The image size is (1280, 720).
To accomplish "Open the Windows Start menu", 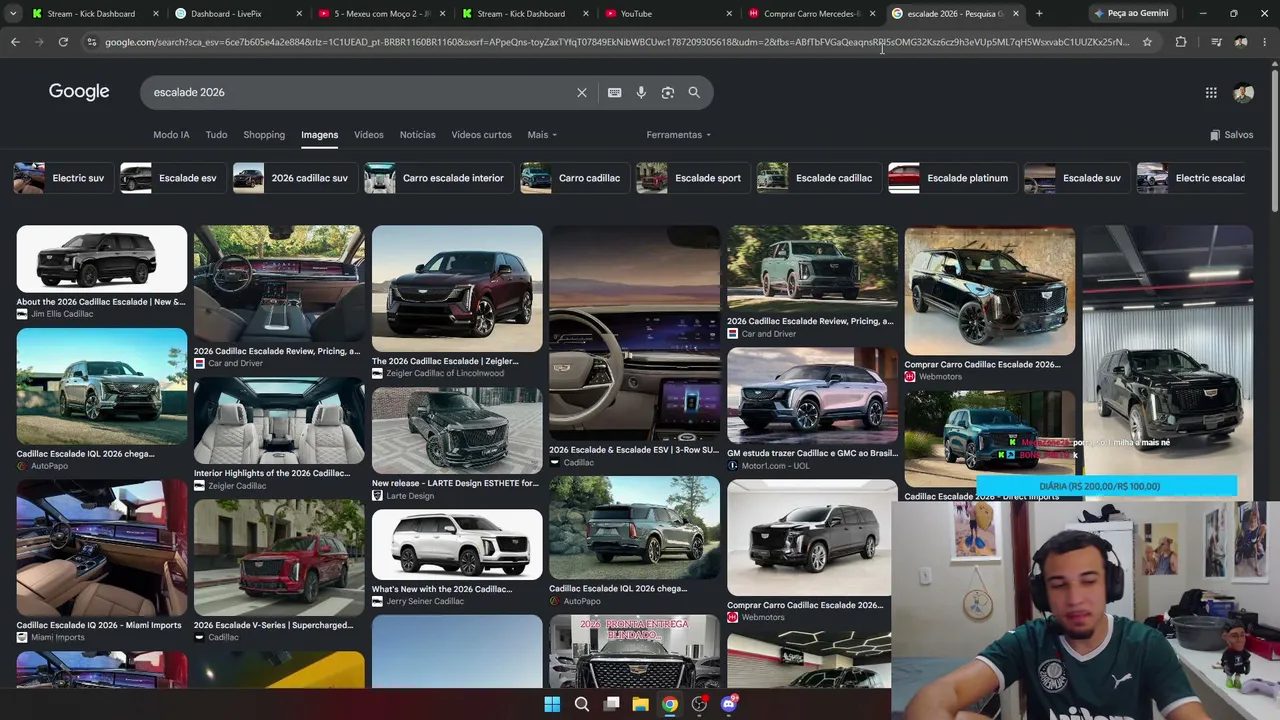I will click(552, 704).
